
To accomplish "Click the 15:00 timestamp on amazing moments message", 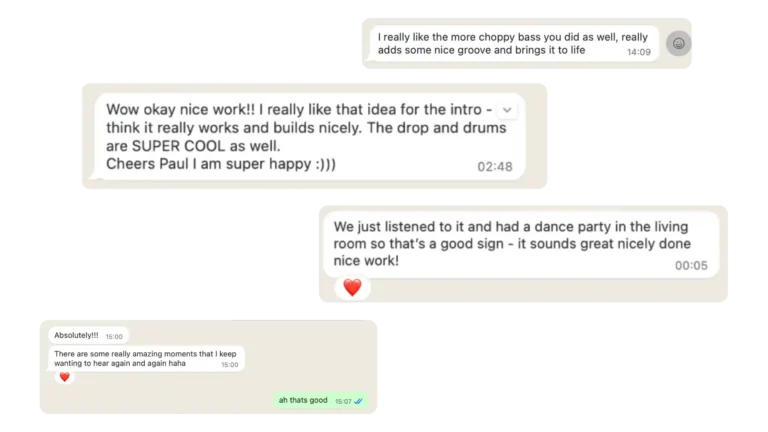I will click(x=229, y=365).
